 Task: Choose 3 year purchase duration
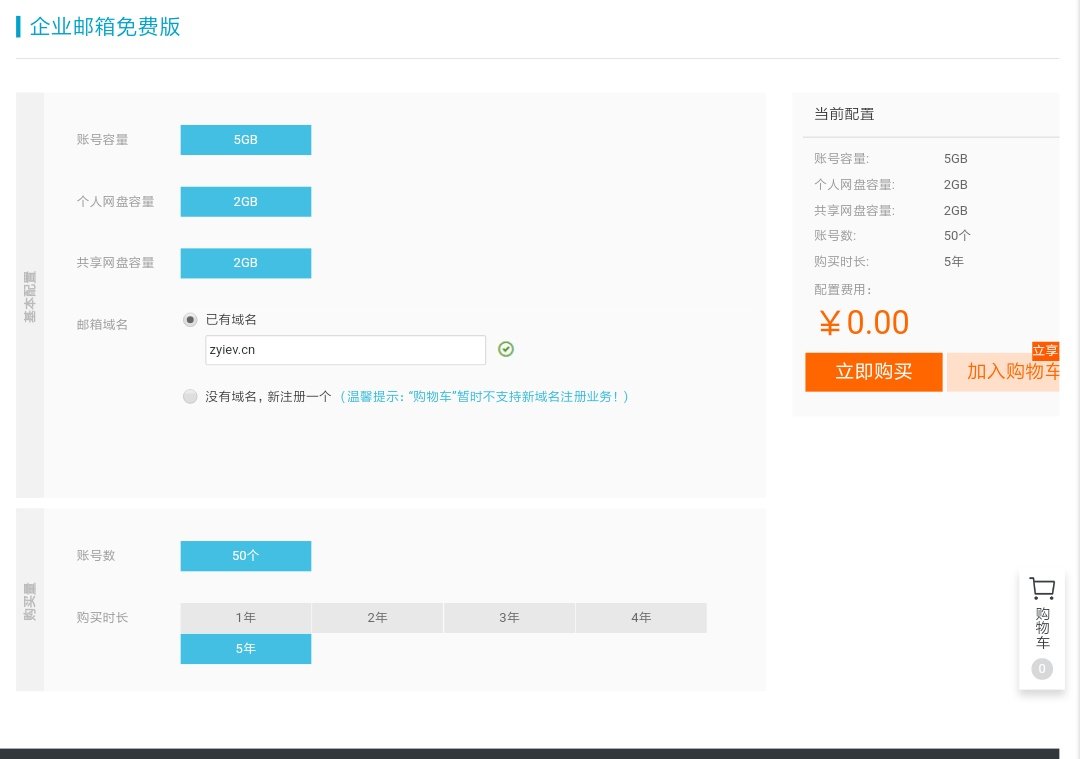(509, 618)
